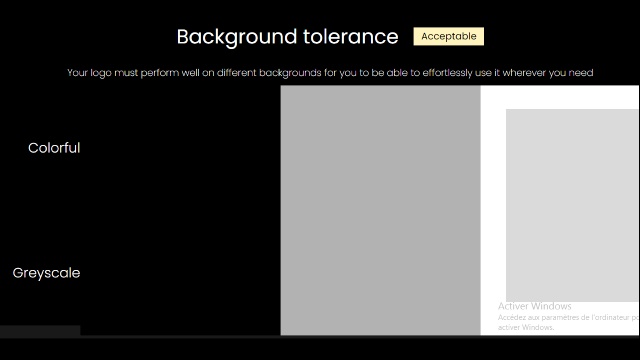Select the medium grey background preview panel
This screenshot has width=640, height=360.
click(380, 210)
